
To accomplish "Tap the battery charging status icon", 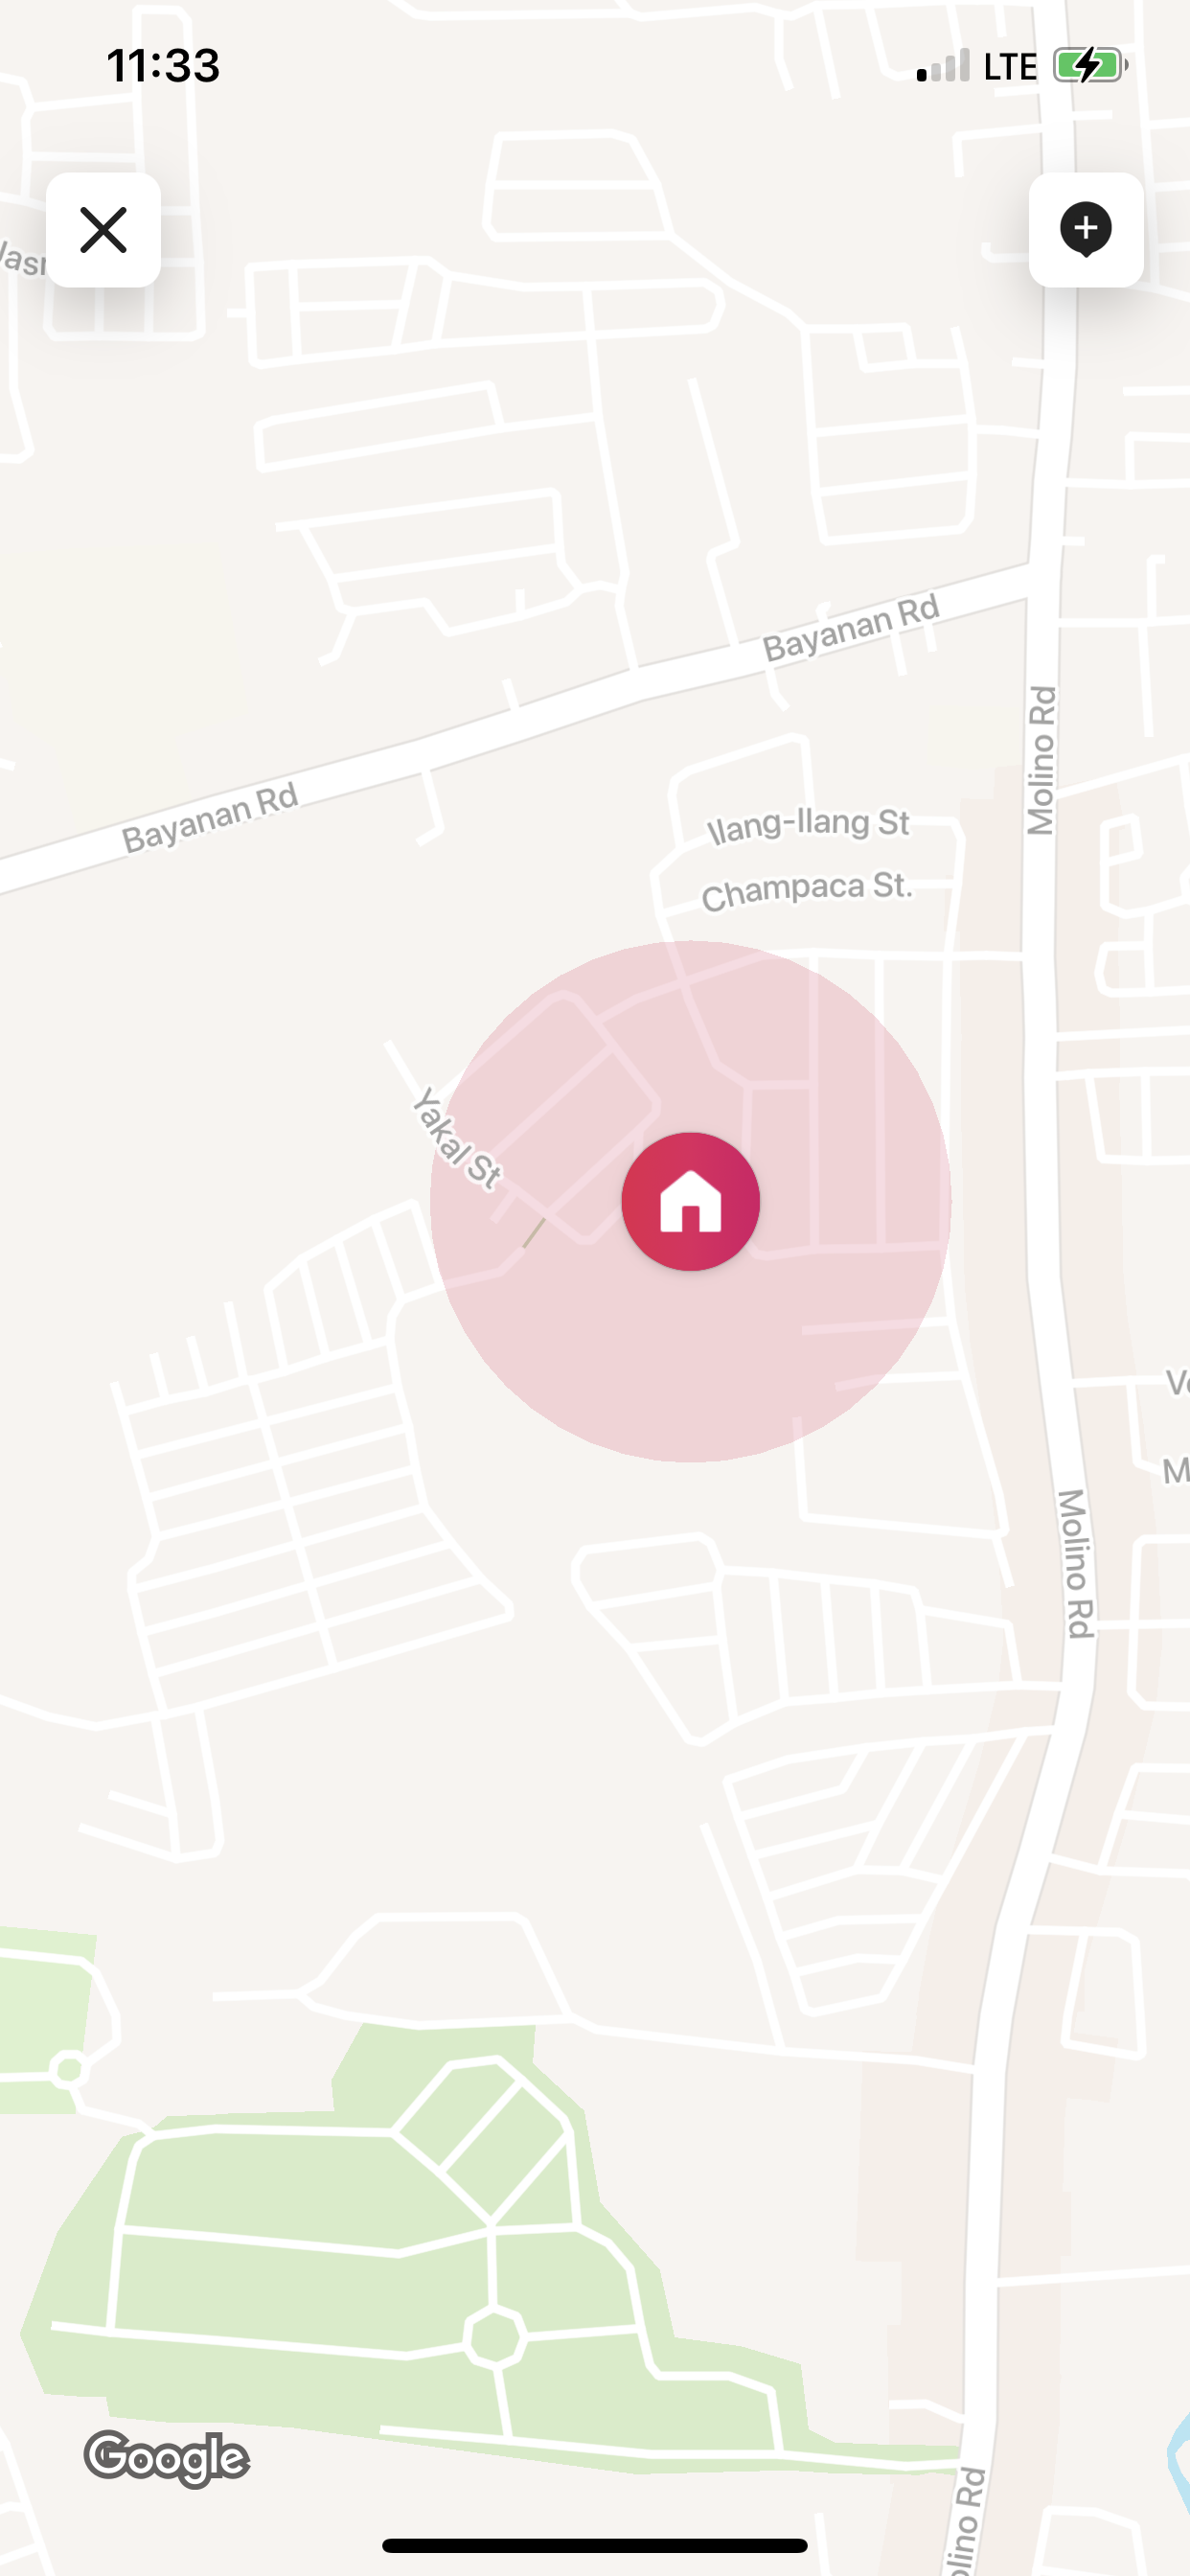I will [x=1091, y=66].
